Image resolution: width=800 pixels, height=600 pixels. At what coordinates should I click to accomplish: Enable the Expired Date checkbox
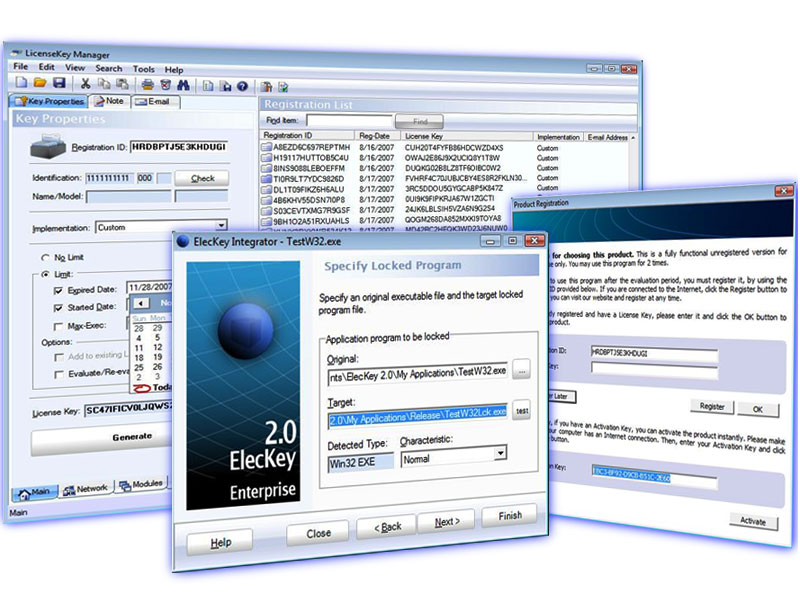(x=58, y=290)
